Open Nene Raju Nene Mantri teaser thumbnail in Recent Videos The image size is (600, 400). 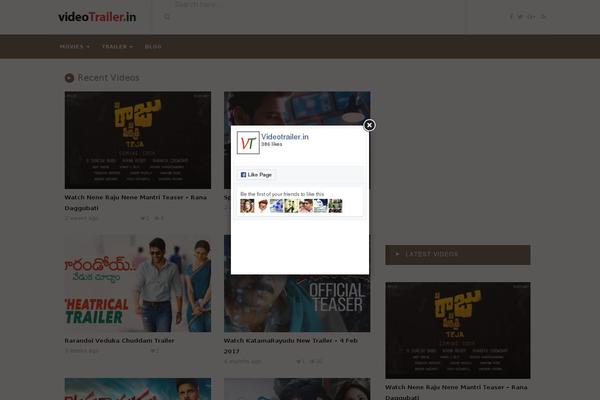[x=138, y=140]
